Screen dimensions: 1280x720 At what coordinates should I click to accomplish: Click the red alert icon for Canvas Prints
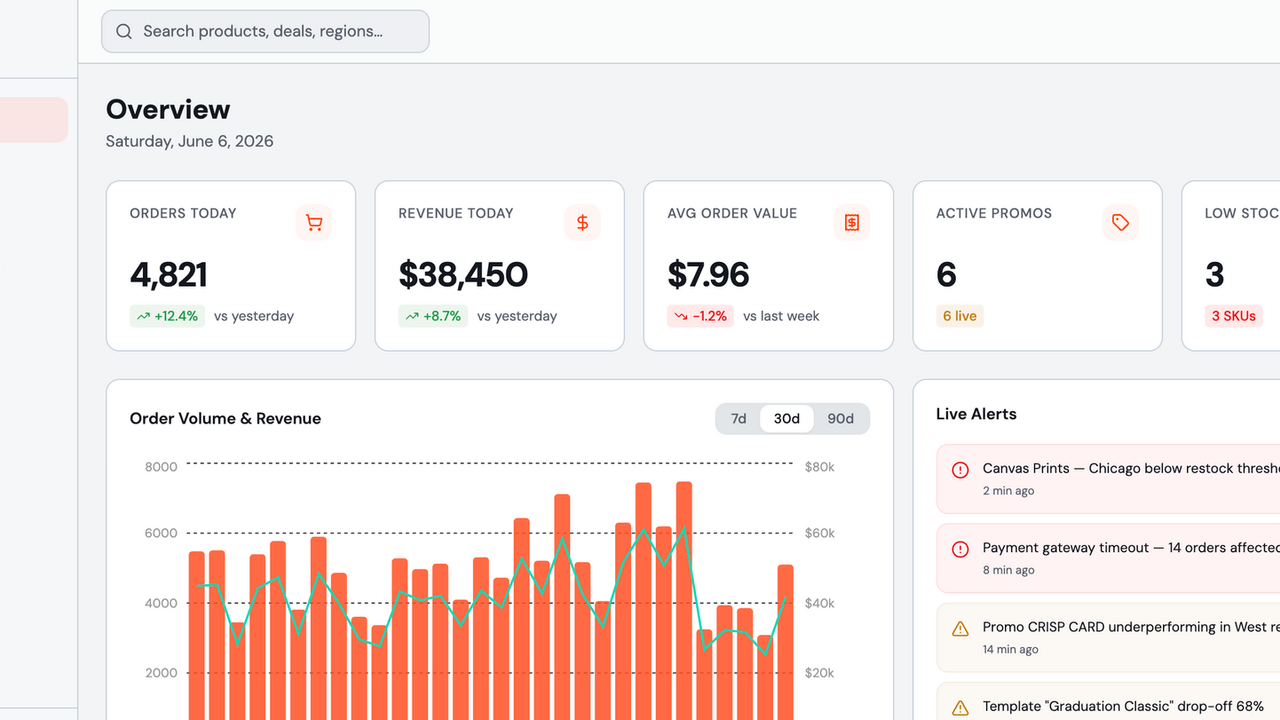960,470
